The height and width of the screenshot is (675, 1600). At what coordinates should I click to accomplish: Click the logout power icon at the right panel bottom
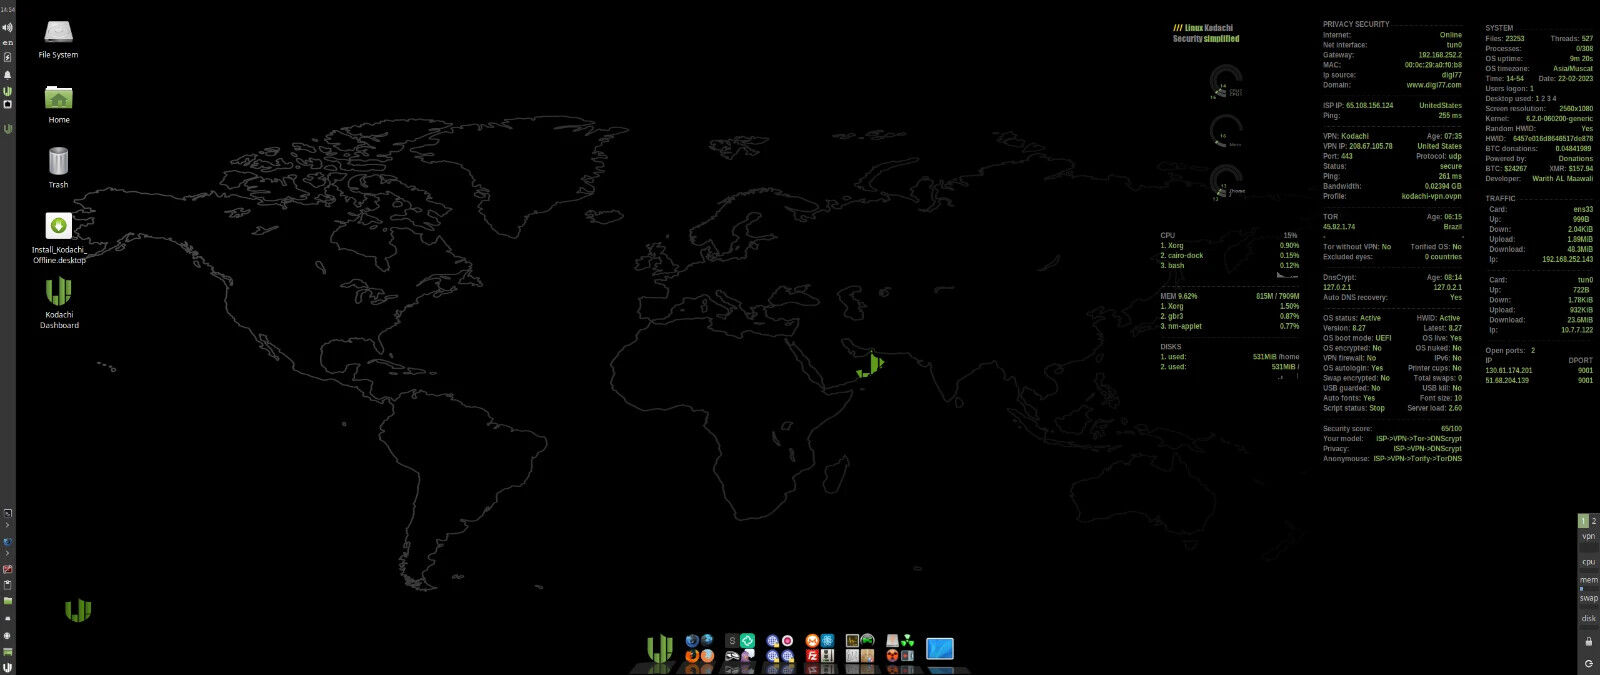pyautogui.click(x=1589, y=663)
